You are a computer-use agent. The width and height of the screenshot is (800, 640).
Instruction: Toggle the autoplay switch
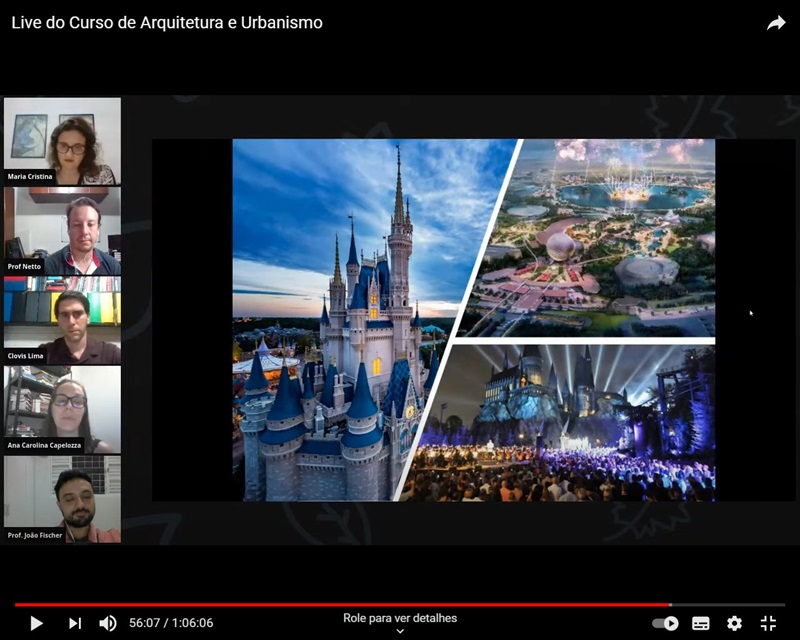point(665,623)
